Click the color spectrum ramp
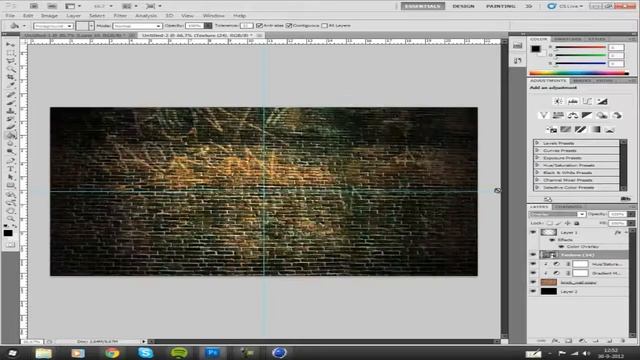The height and width of the screenshot is (360, 640). coord(579,73)
